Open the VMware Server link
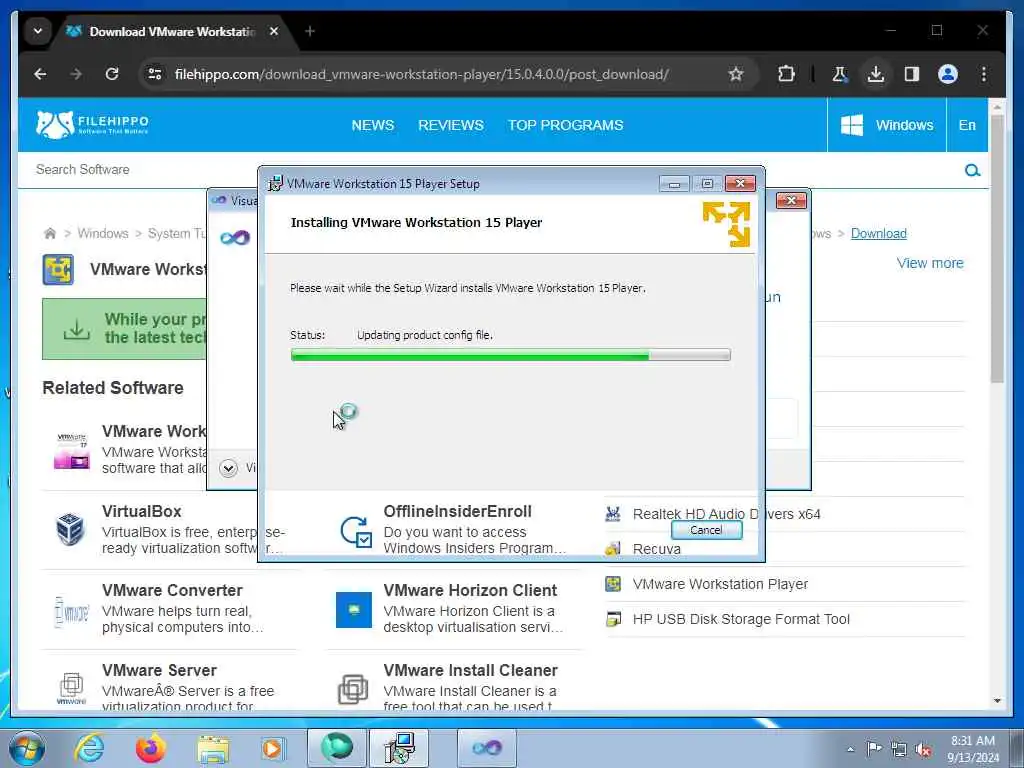Screen dimensions: 1024x768 [x=159, y=671]
